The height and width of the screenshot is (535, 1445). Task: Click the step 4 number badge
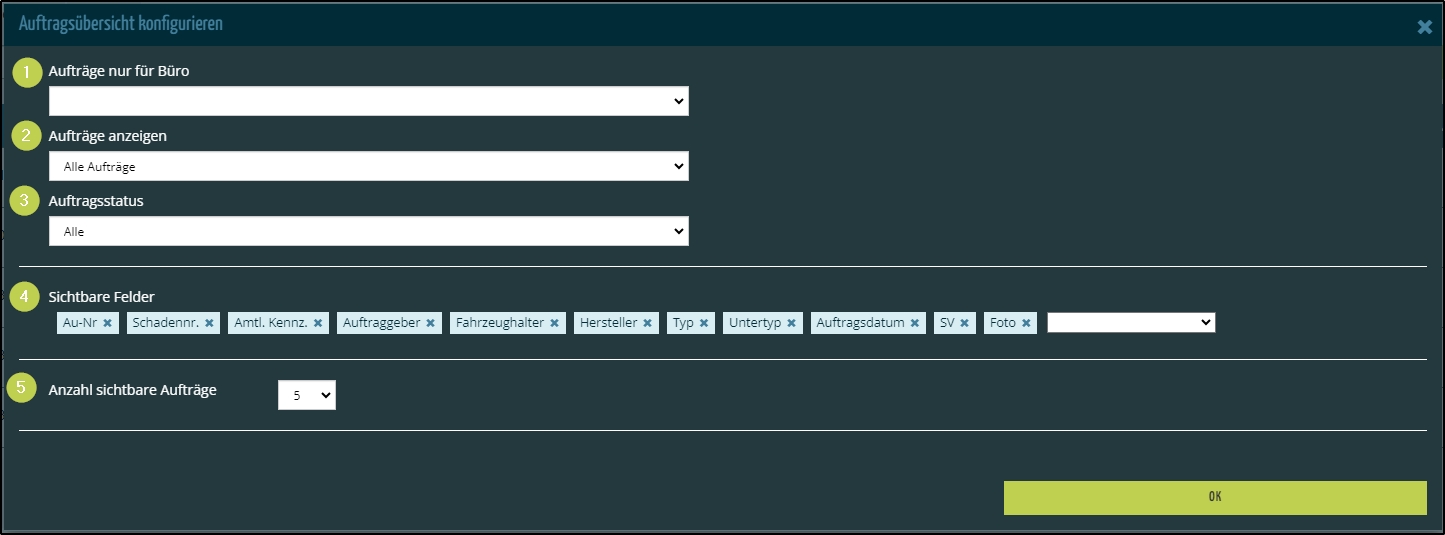click(25, 296)
